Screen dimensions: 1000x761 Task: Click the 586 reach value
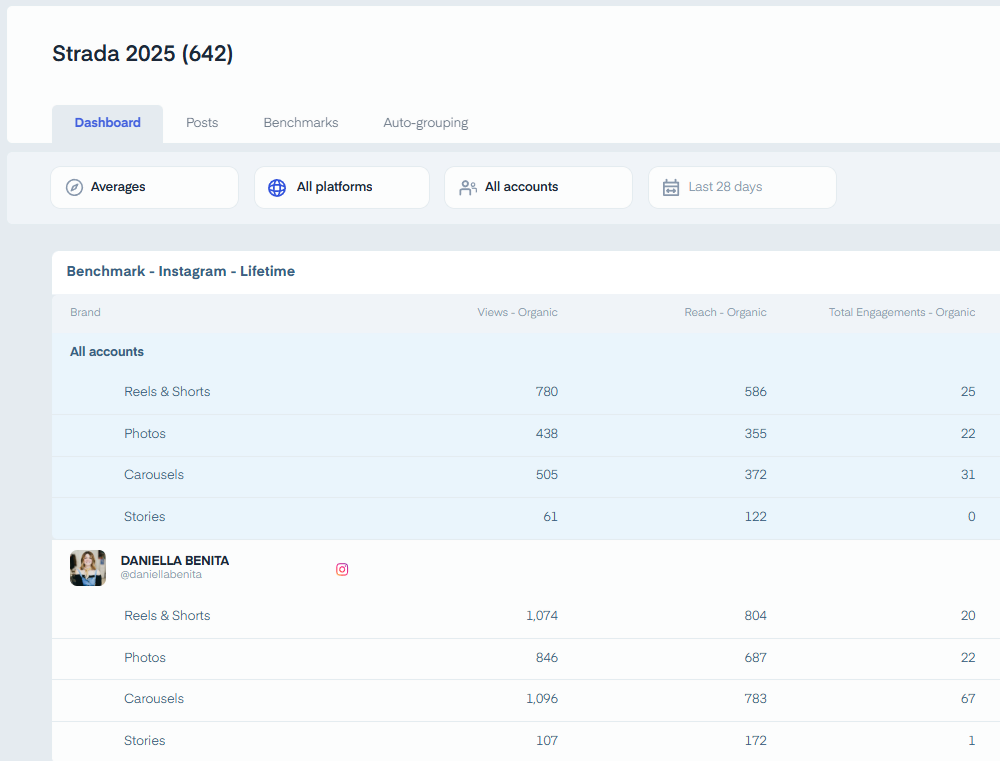click(756, 392)
